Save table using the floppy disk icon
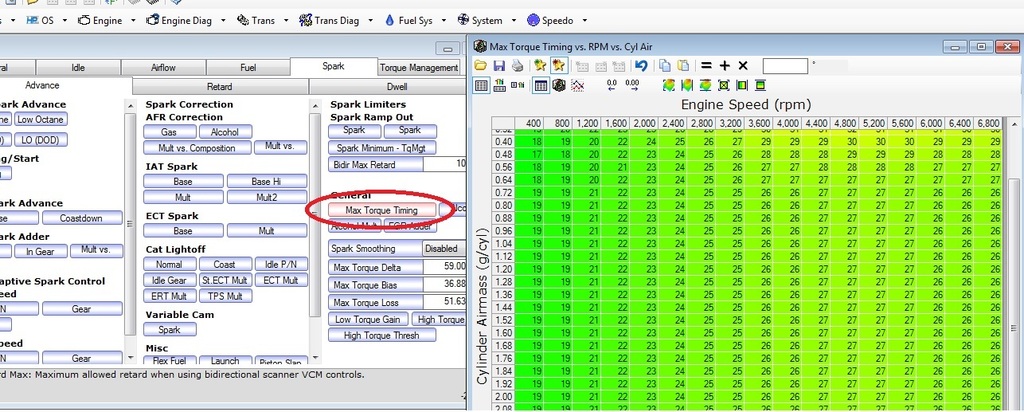This screenshot has width=1024, height=412. click(499, 65)
